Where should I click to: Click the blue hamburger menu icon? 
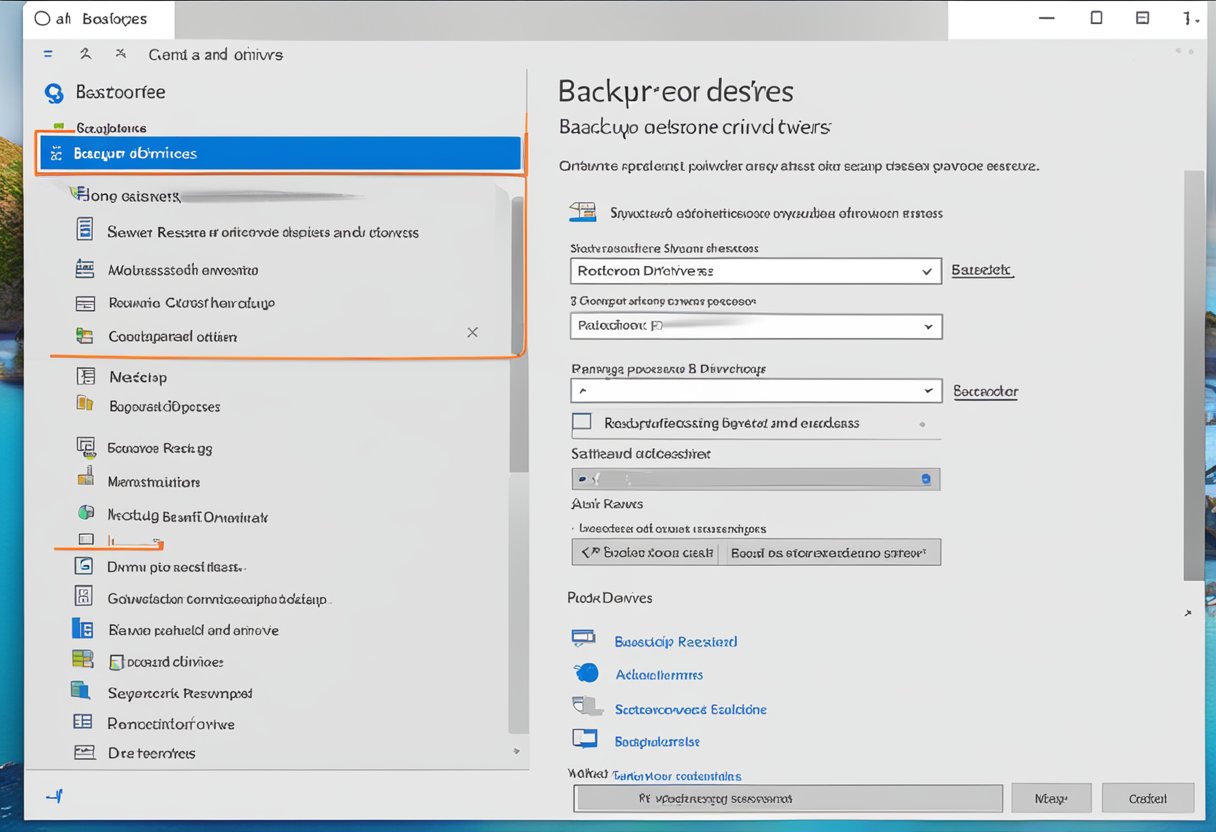[48, 54]
